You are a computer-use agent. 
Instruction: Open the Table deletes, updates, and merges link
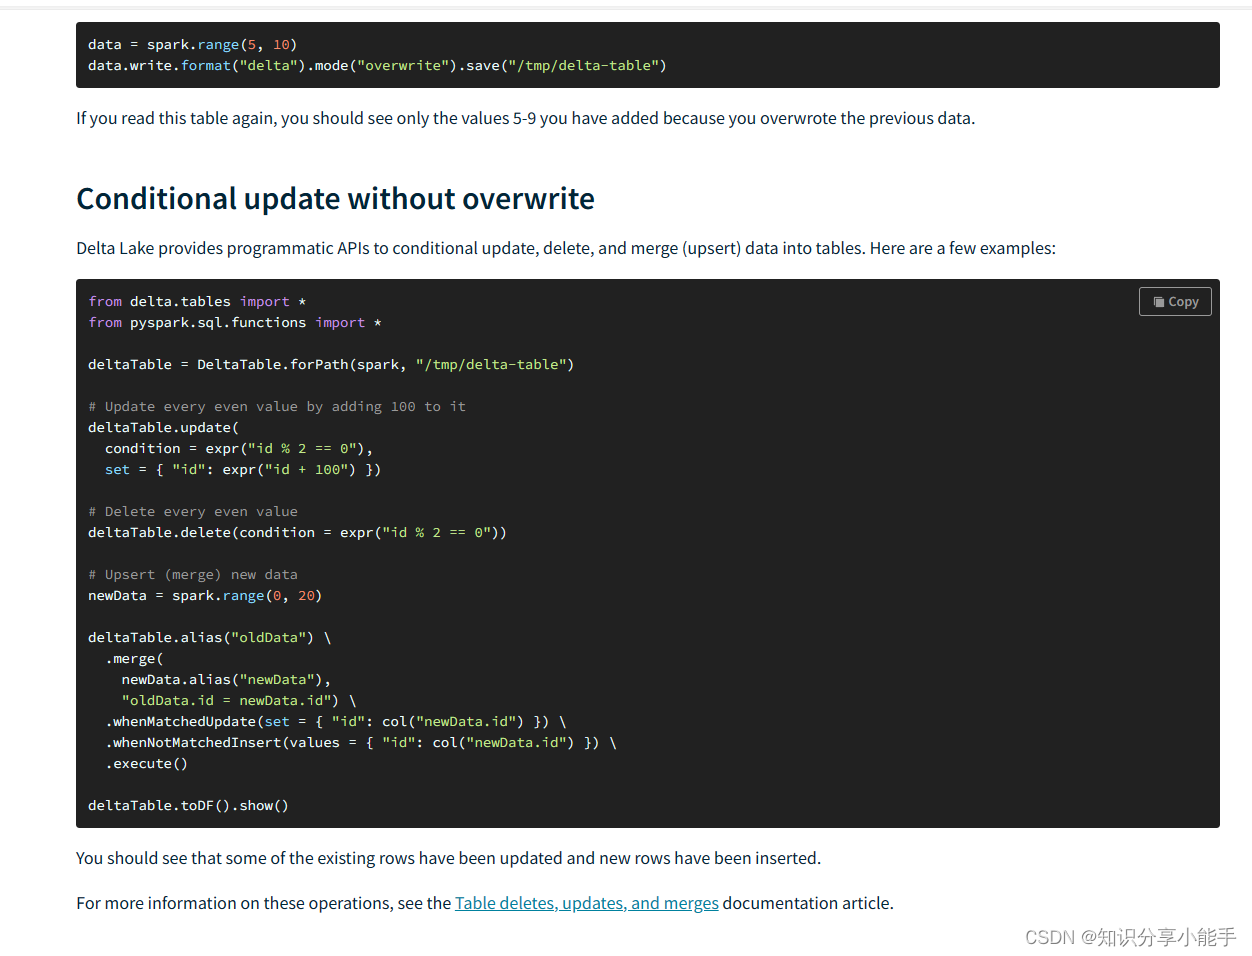tap(587, 903)
